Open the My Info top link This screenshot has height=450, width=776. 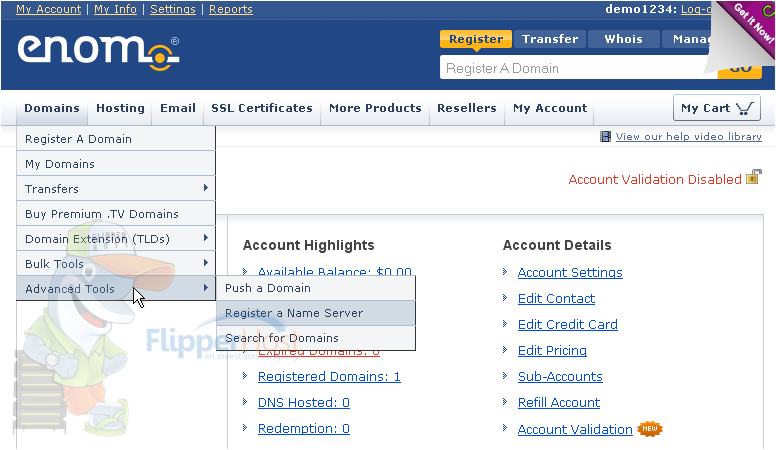115,9
